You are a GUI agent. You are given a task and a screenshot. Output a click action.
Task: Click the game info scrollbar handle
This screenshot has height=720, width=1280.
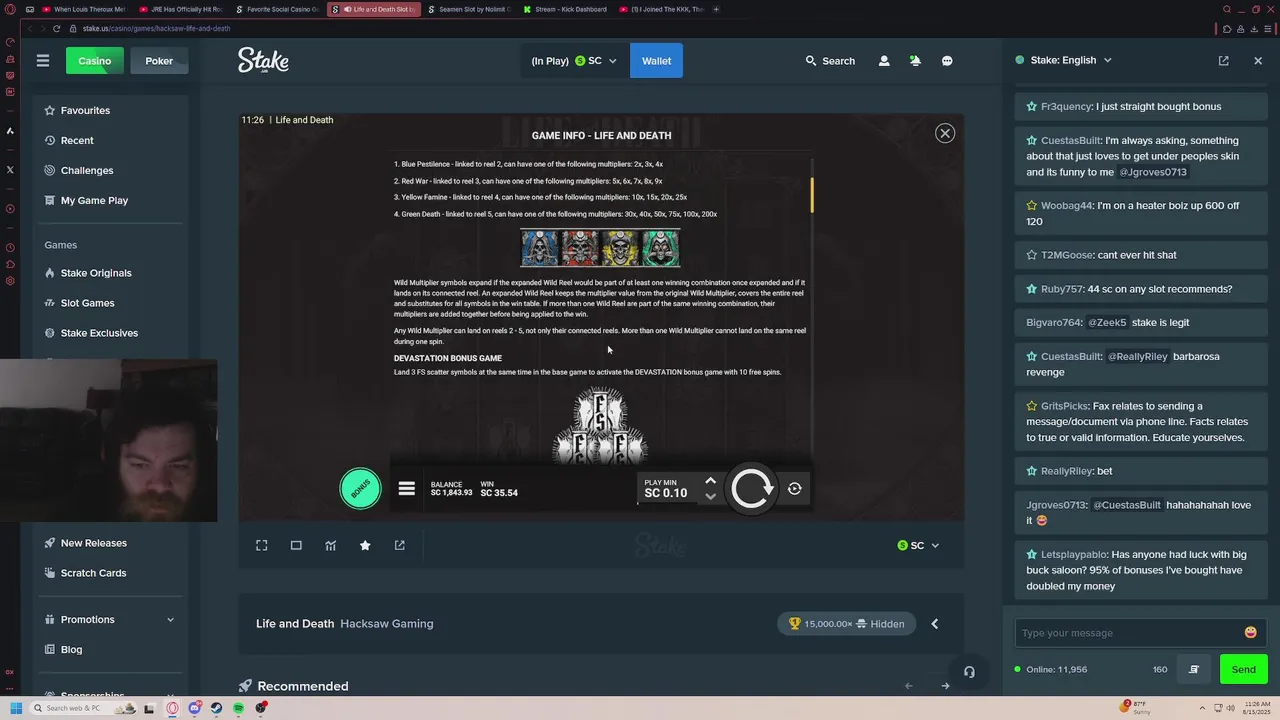812,195
